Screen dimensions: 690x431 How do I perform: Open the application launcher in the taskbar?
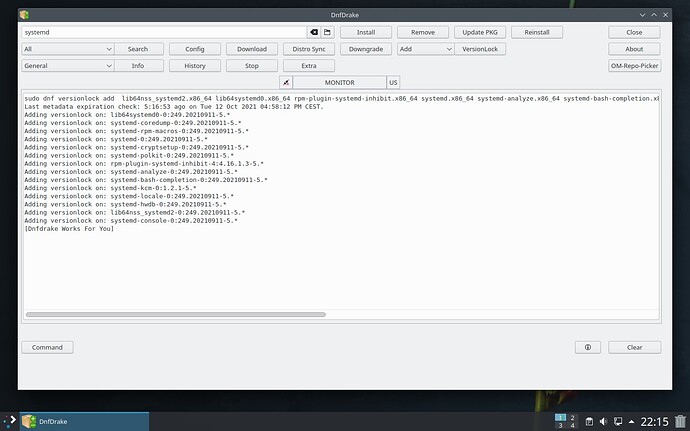coord(10,421)
